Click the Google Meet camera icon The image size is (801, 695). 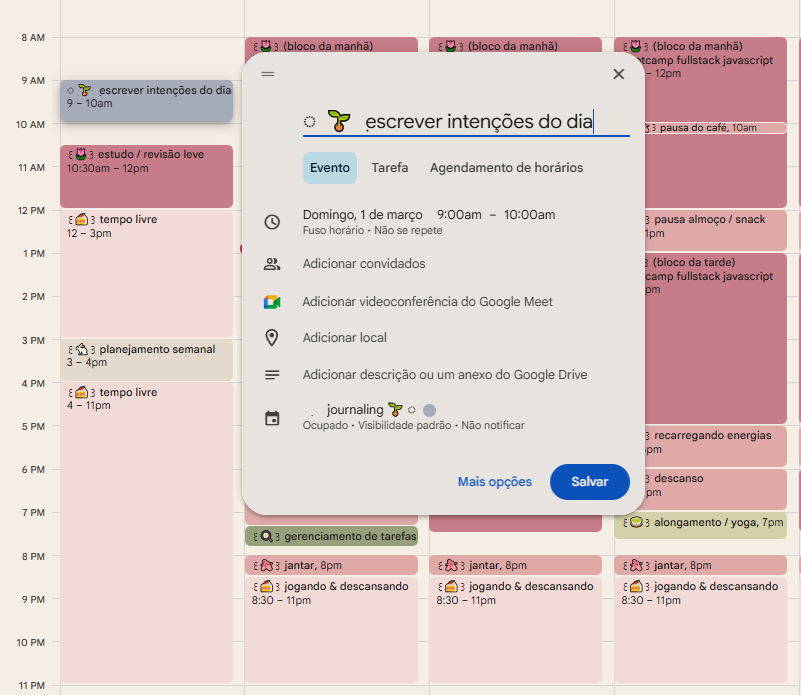tap(272, 302)
